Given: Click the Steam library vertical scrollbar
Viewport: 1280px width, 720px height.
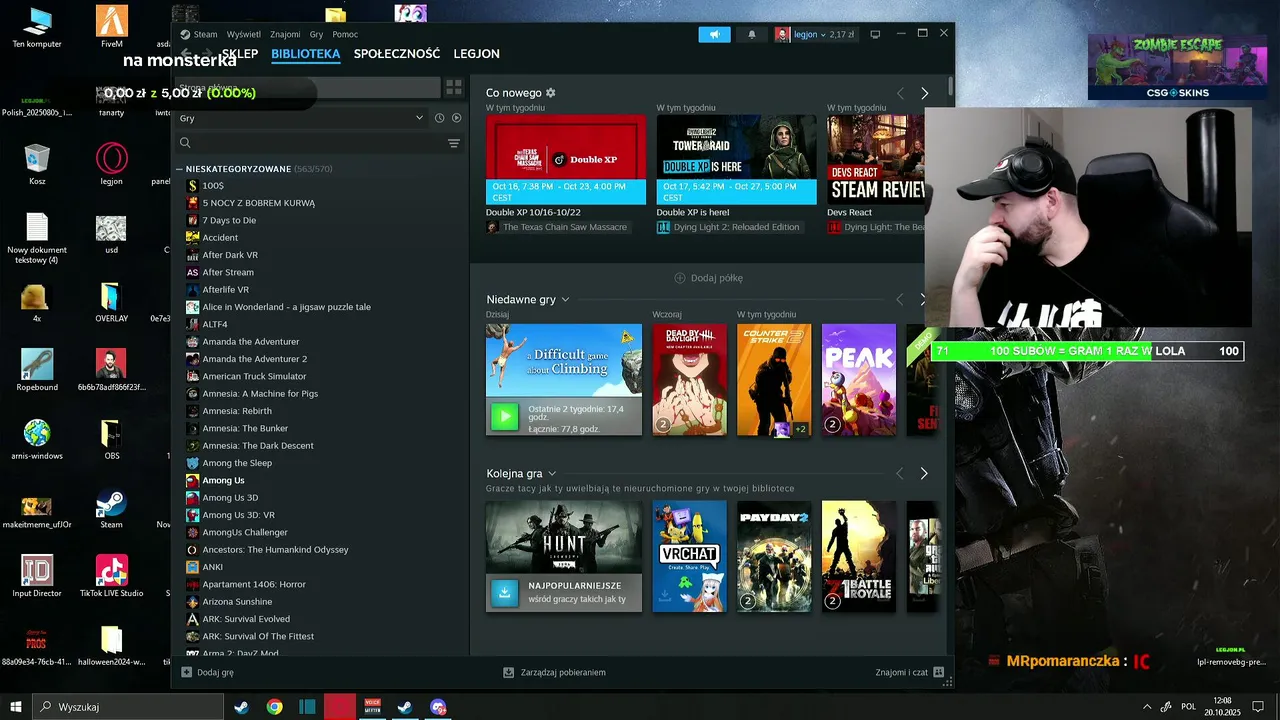Looking at the screenshot, I should (x=950, y=86).
